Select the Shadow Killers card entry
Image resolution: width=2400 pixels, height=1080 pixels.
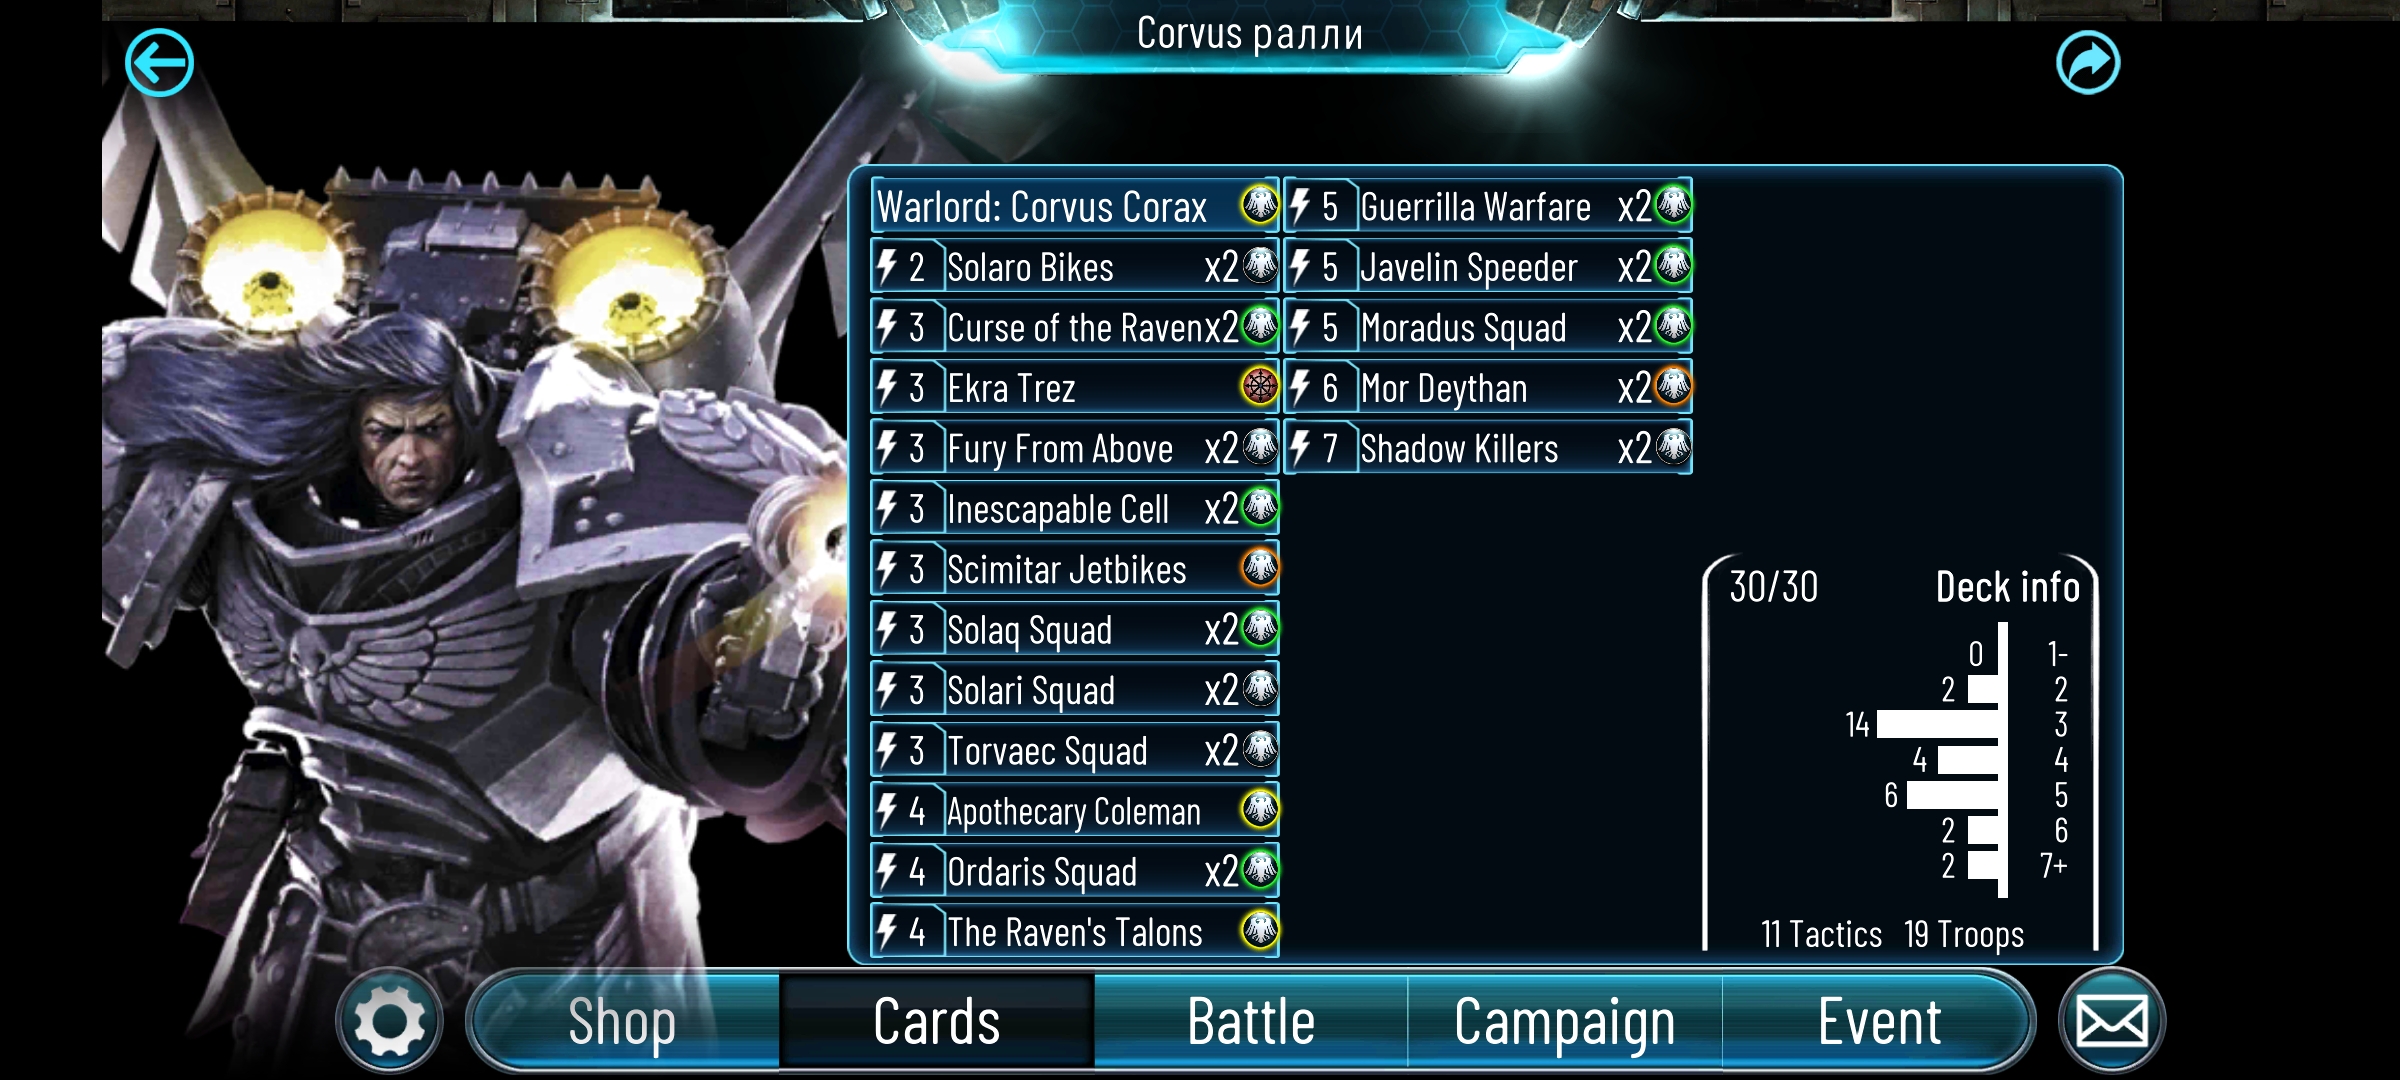coord(1488,447)
